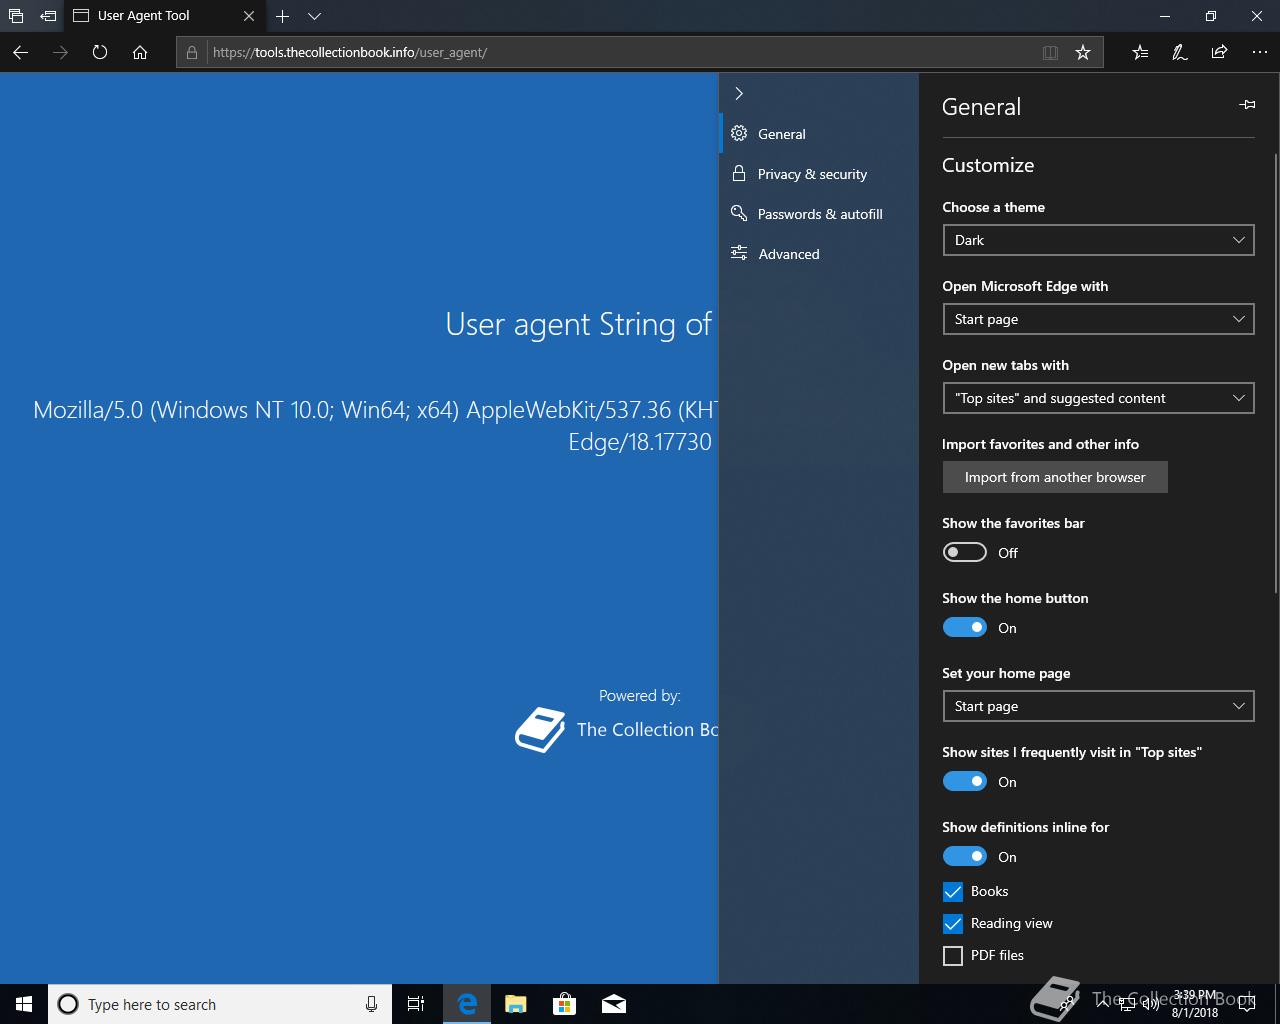
Task: Close the User Agent Tool tab
Action: (x=249, y=16)
